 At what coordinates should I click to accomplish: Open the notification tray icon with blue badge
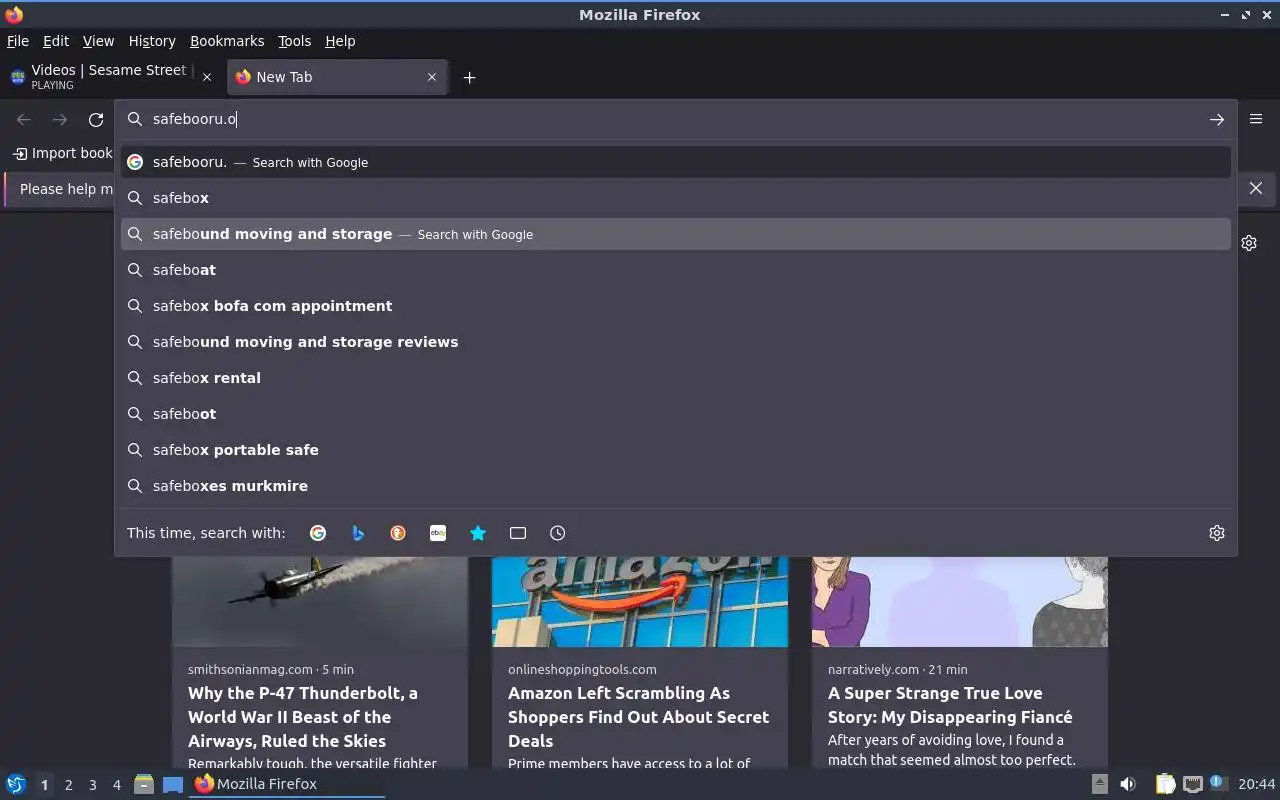[x=1218, y=783]
